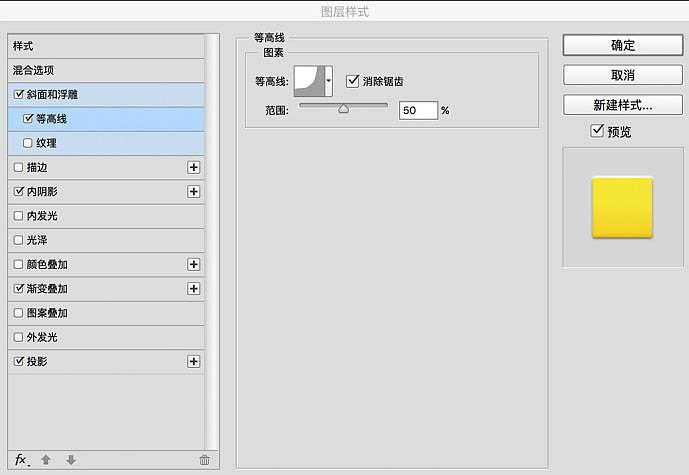Click the delete effect trash icon
The image size is (689, 475).
205,459
